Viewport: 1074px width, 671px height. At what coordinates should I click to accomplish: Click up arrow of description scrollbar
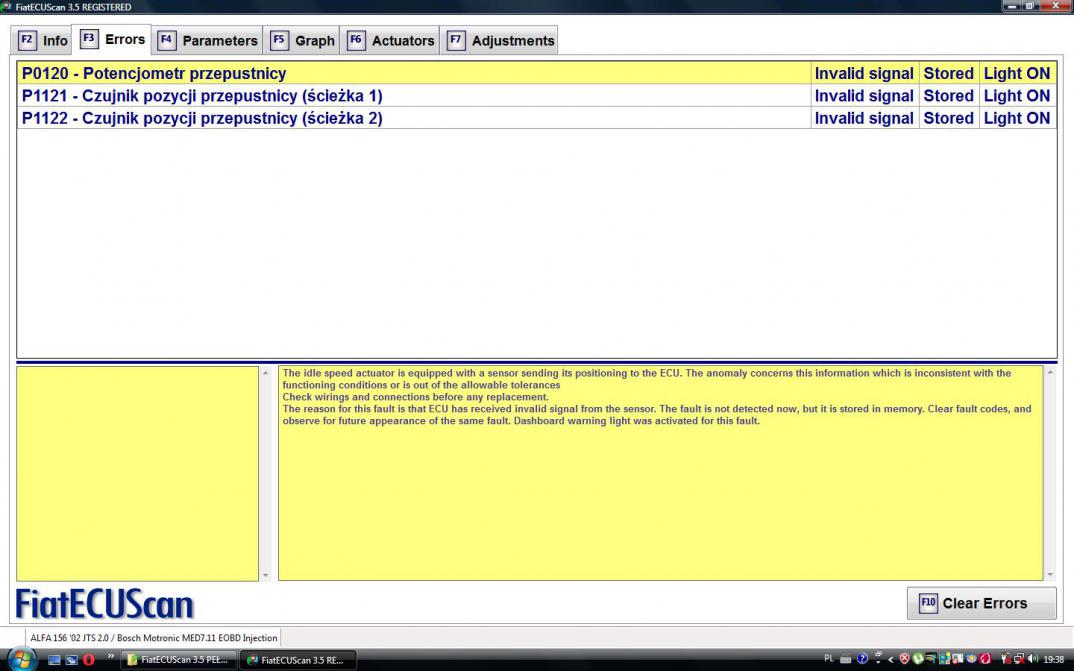click(x=1050, y=373)
